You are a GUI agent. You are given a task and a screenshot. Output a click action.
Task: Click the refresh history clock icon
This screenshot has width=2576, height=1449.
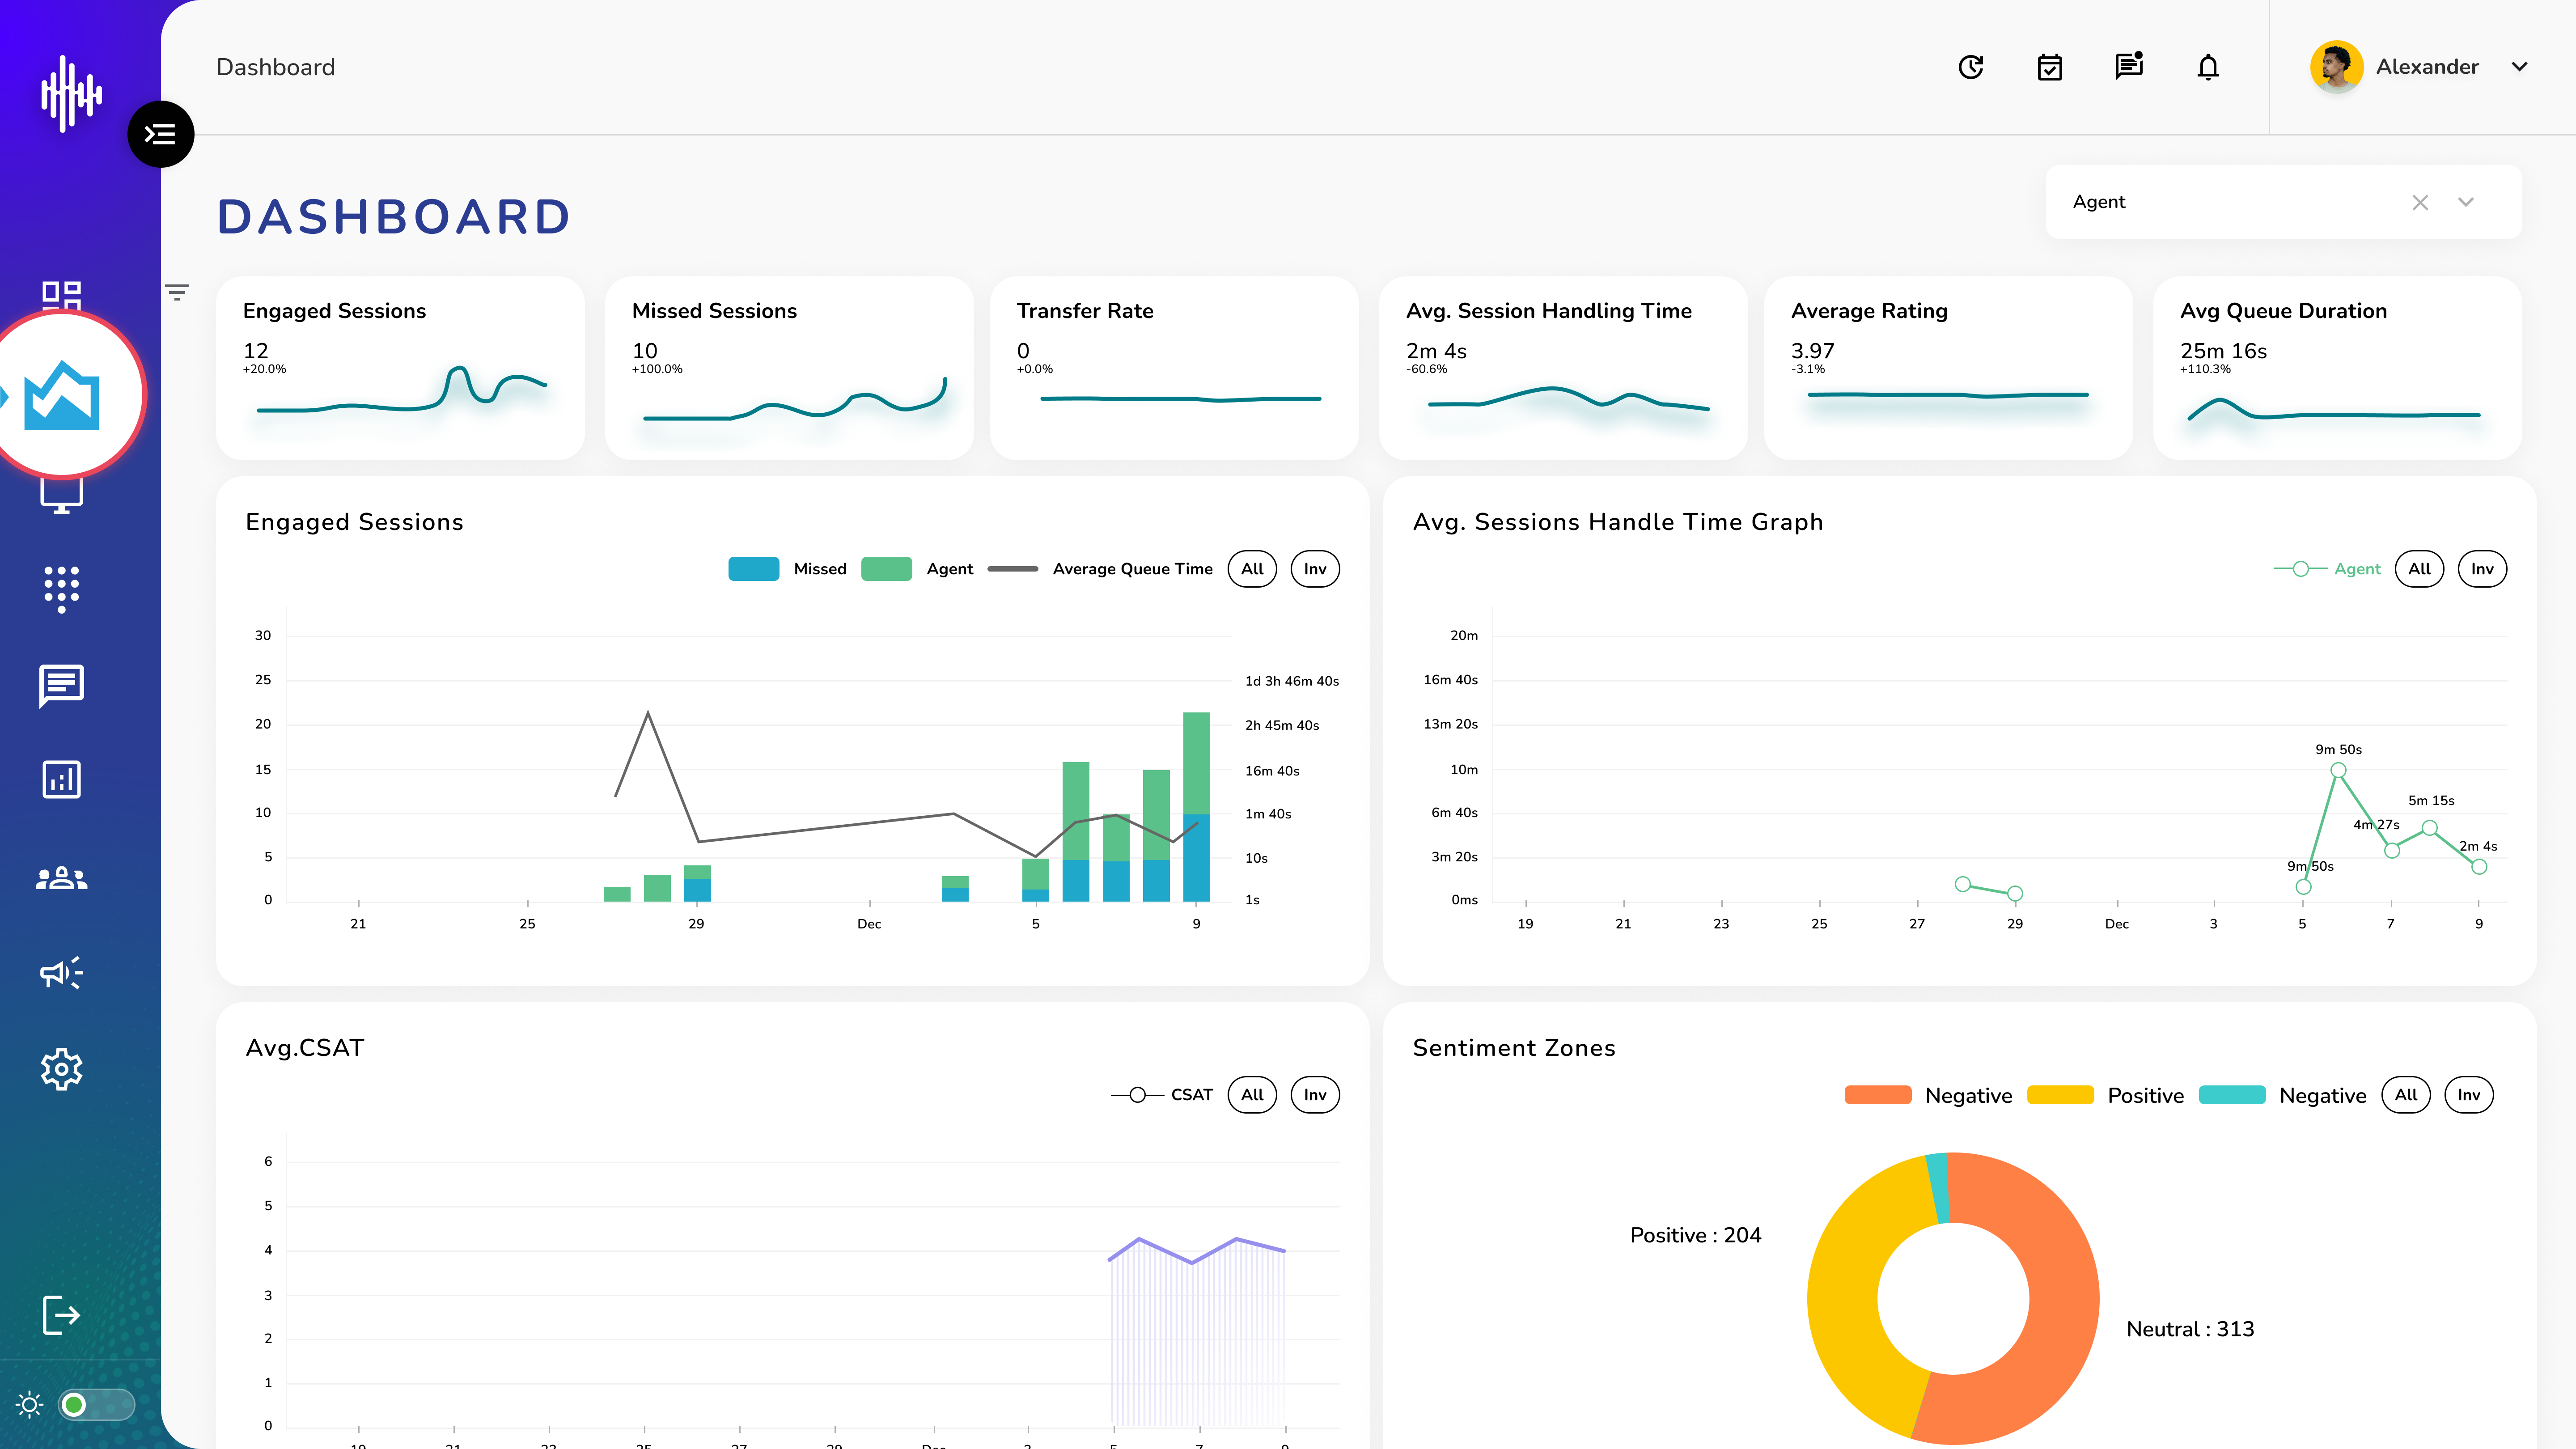pos(1971,67)
